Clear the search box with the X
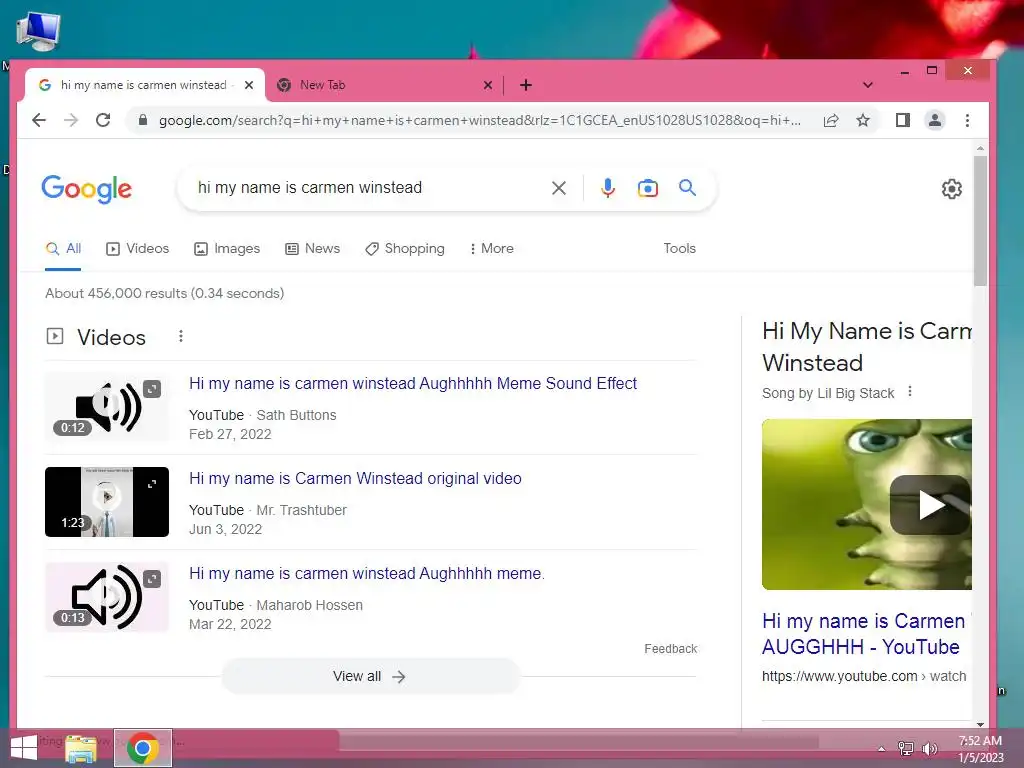 point(558,188)
